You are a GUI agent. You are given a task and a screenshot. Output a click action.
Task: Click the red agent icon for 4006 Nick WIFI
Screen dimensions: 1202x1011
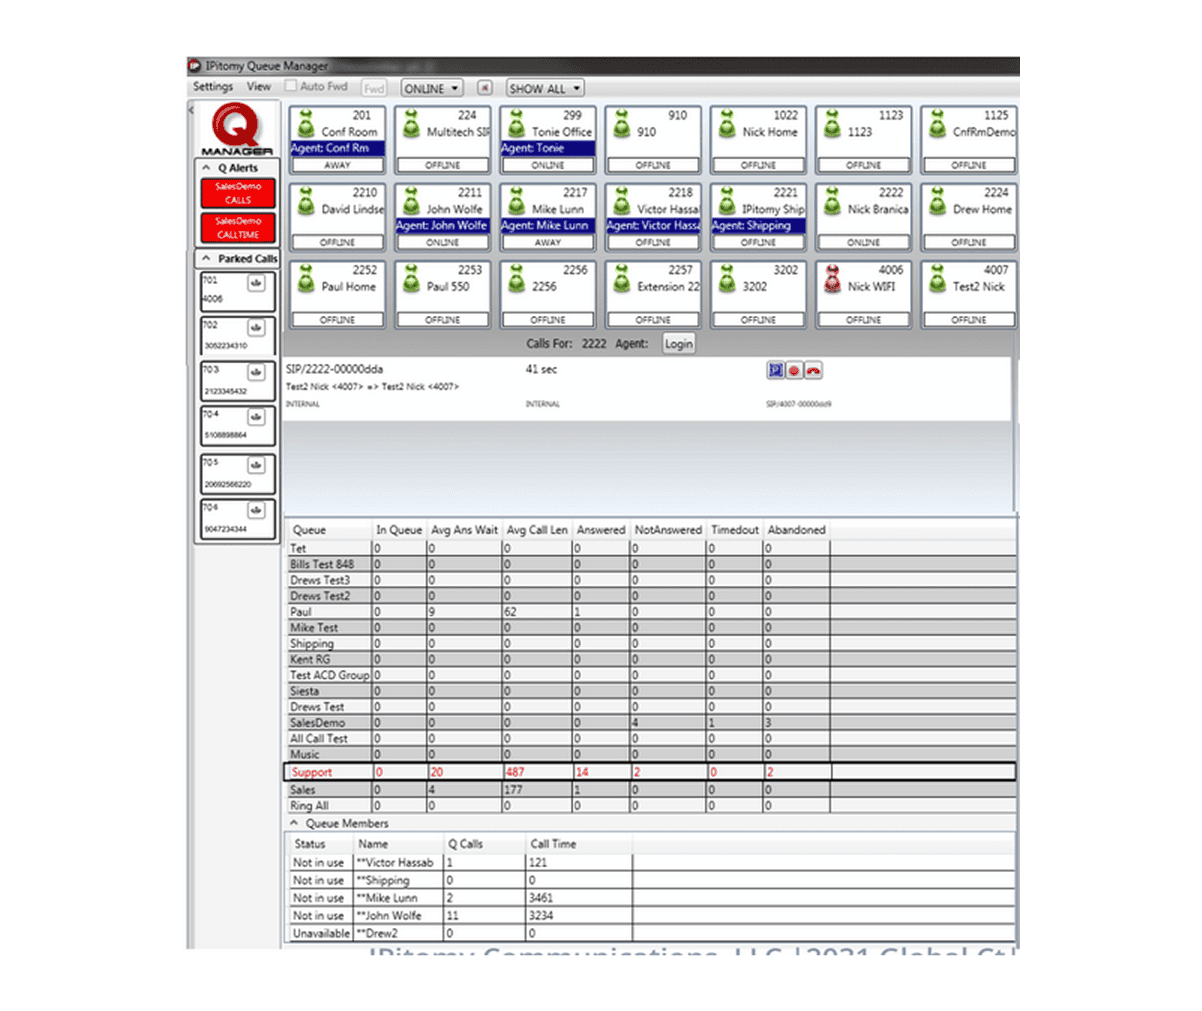tap(832, 279)
